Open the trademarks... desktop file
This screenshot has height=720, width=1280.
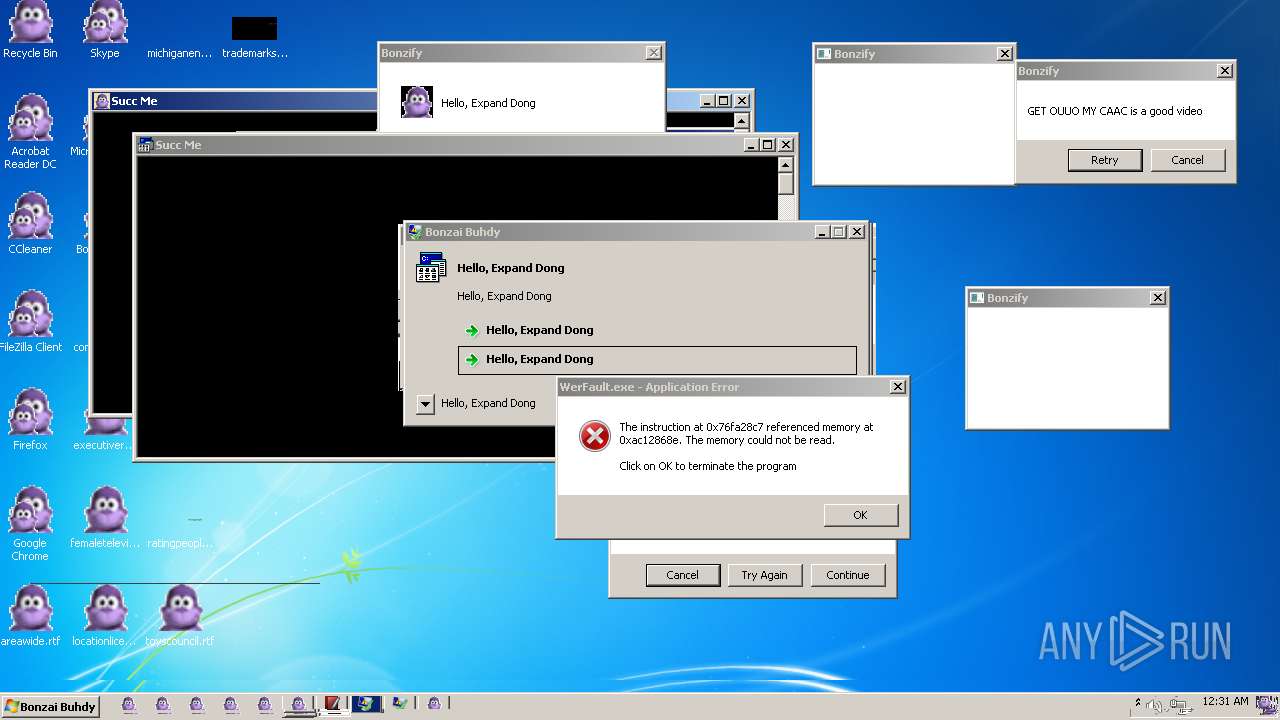point(255,38)
